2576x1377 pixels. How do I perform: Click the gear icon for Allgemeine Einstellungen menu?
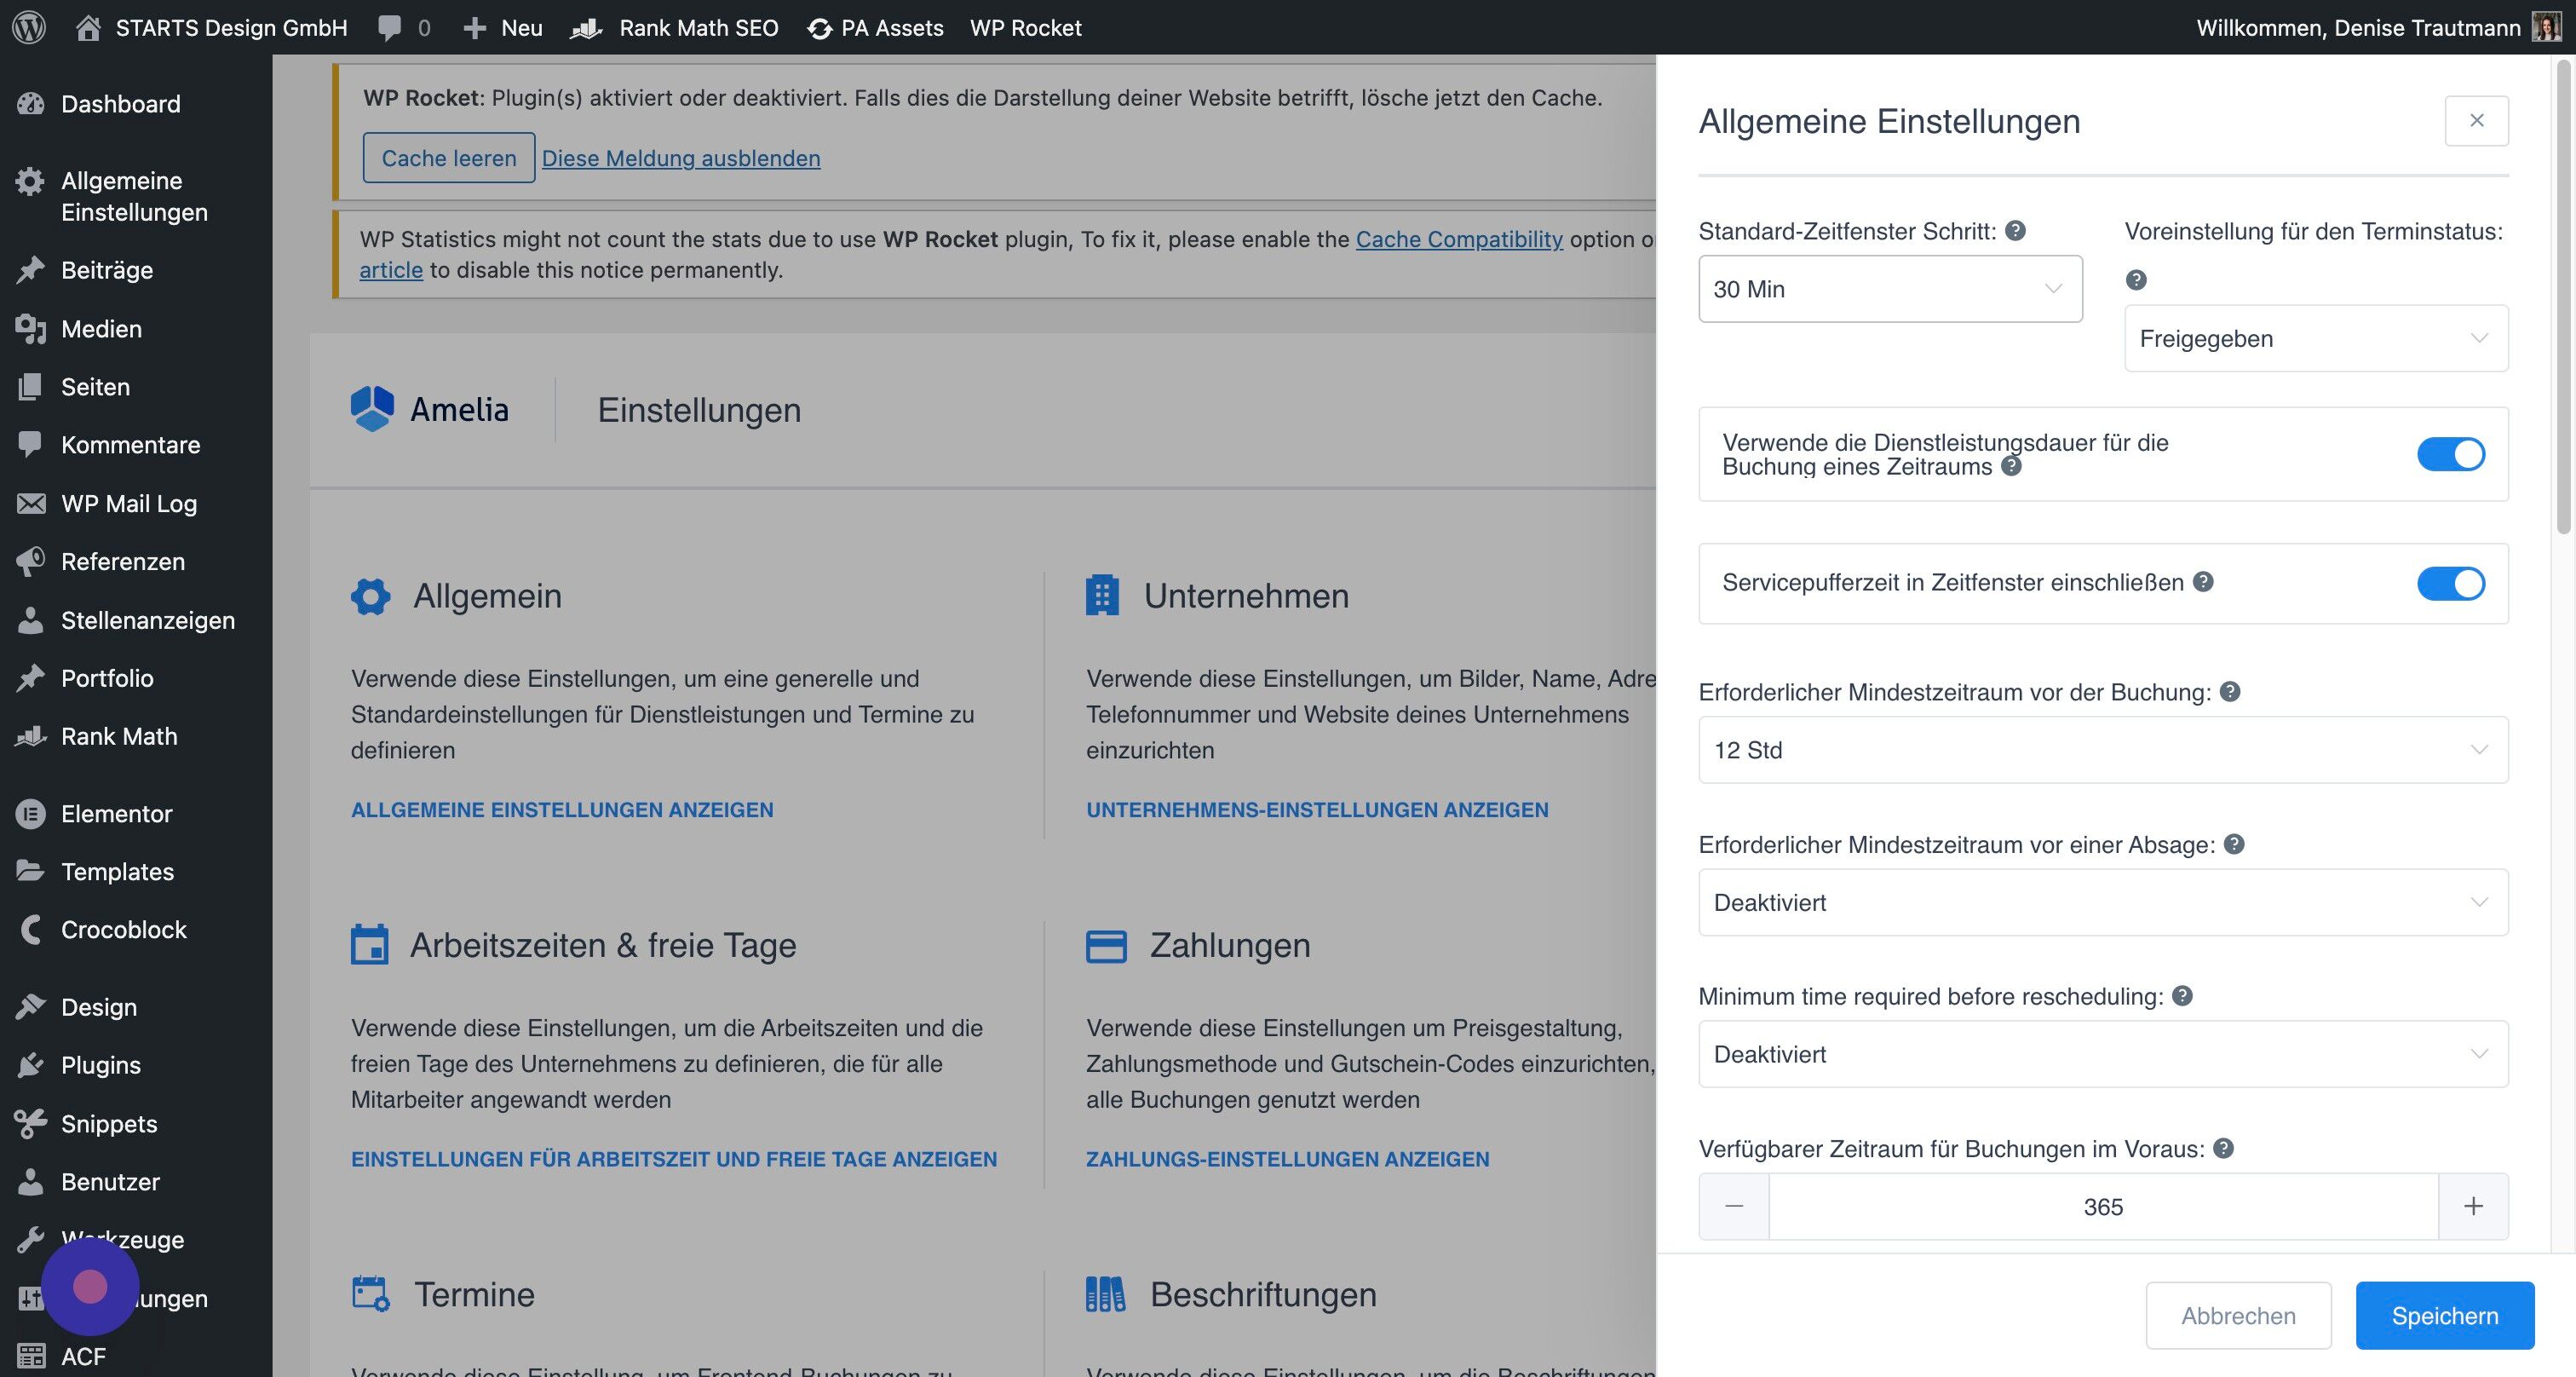31,181
